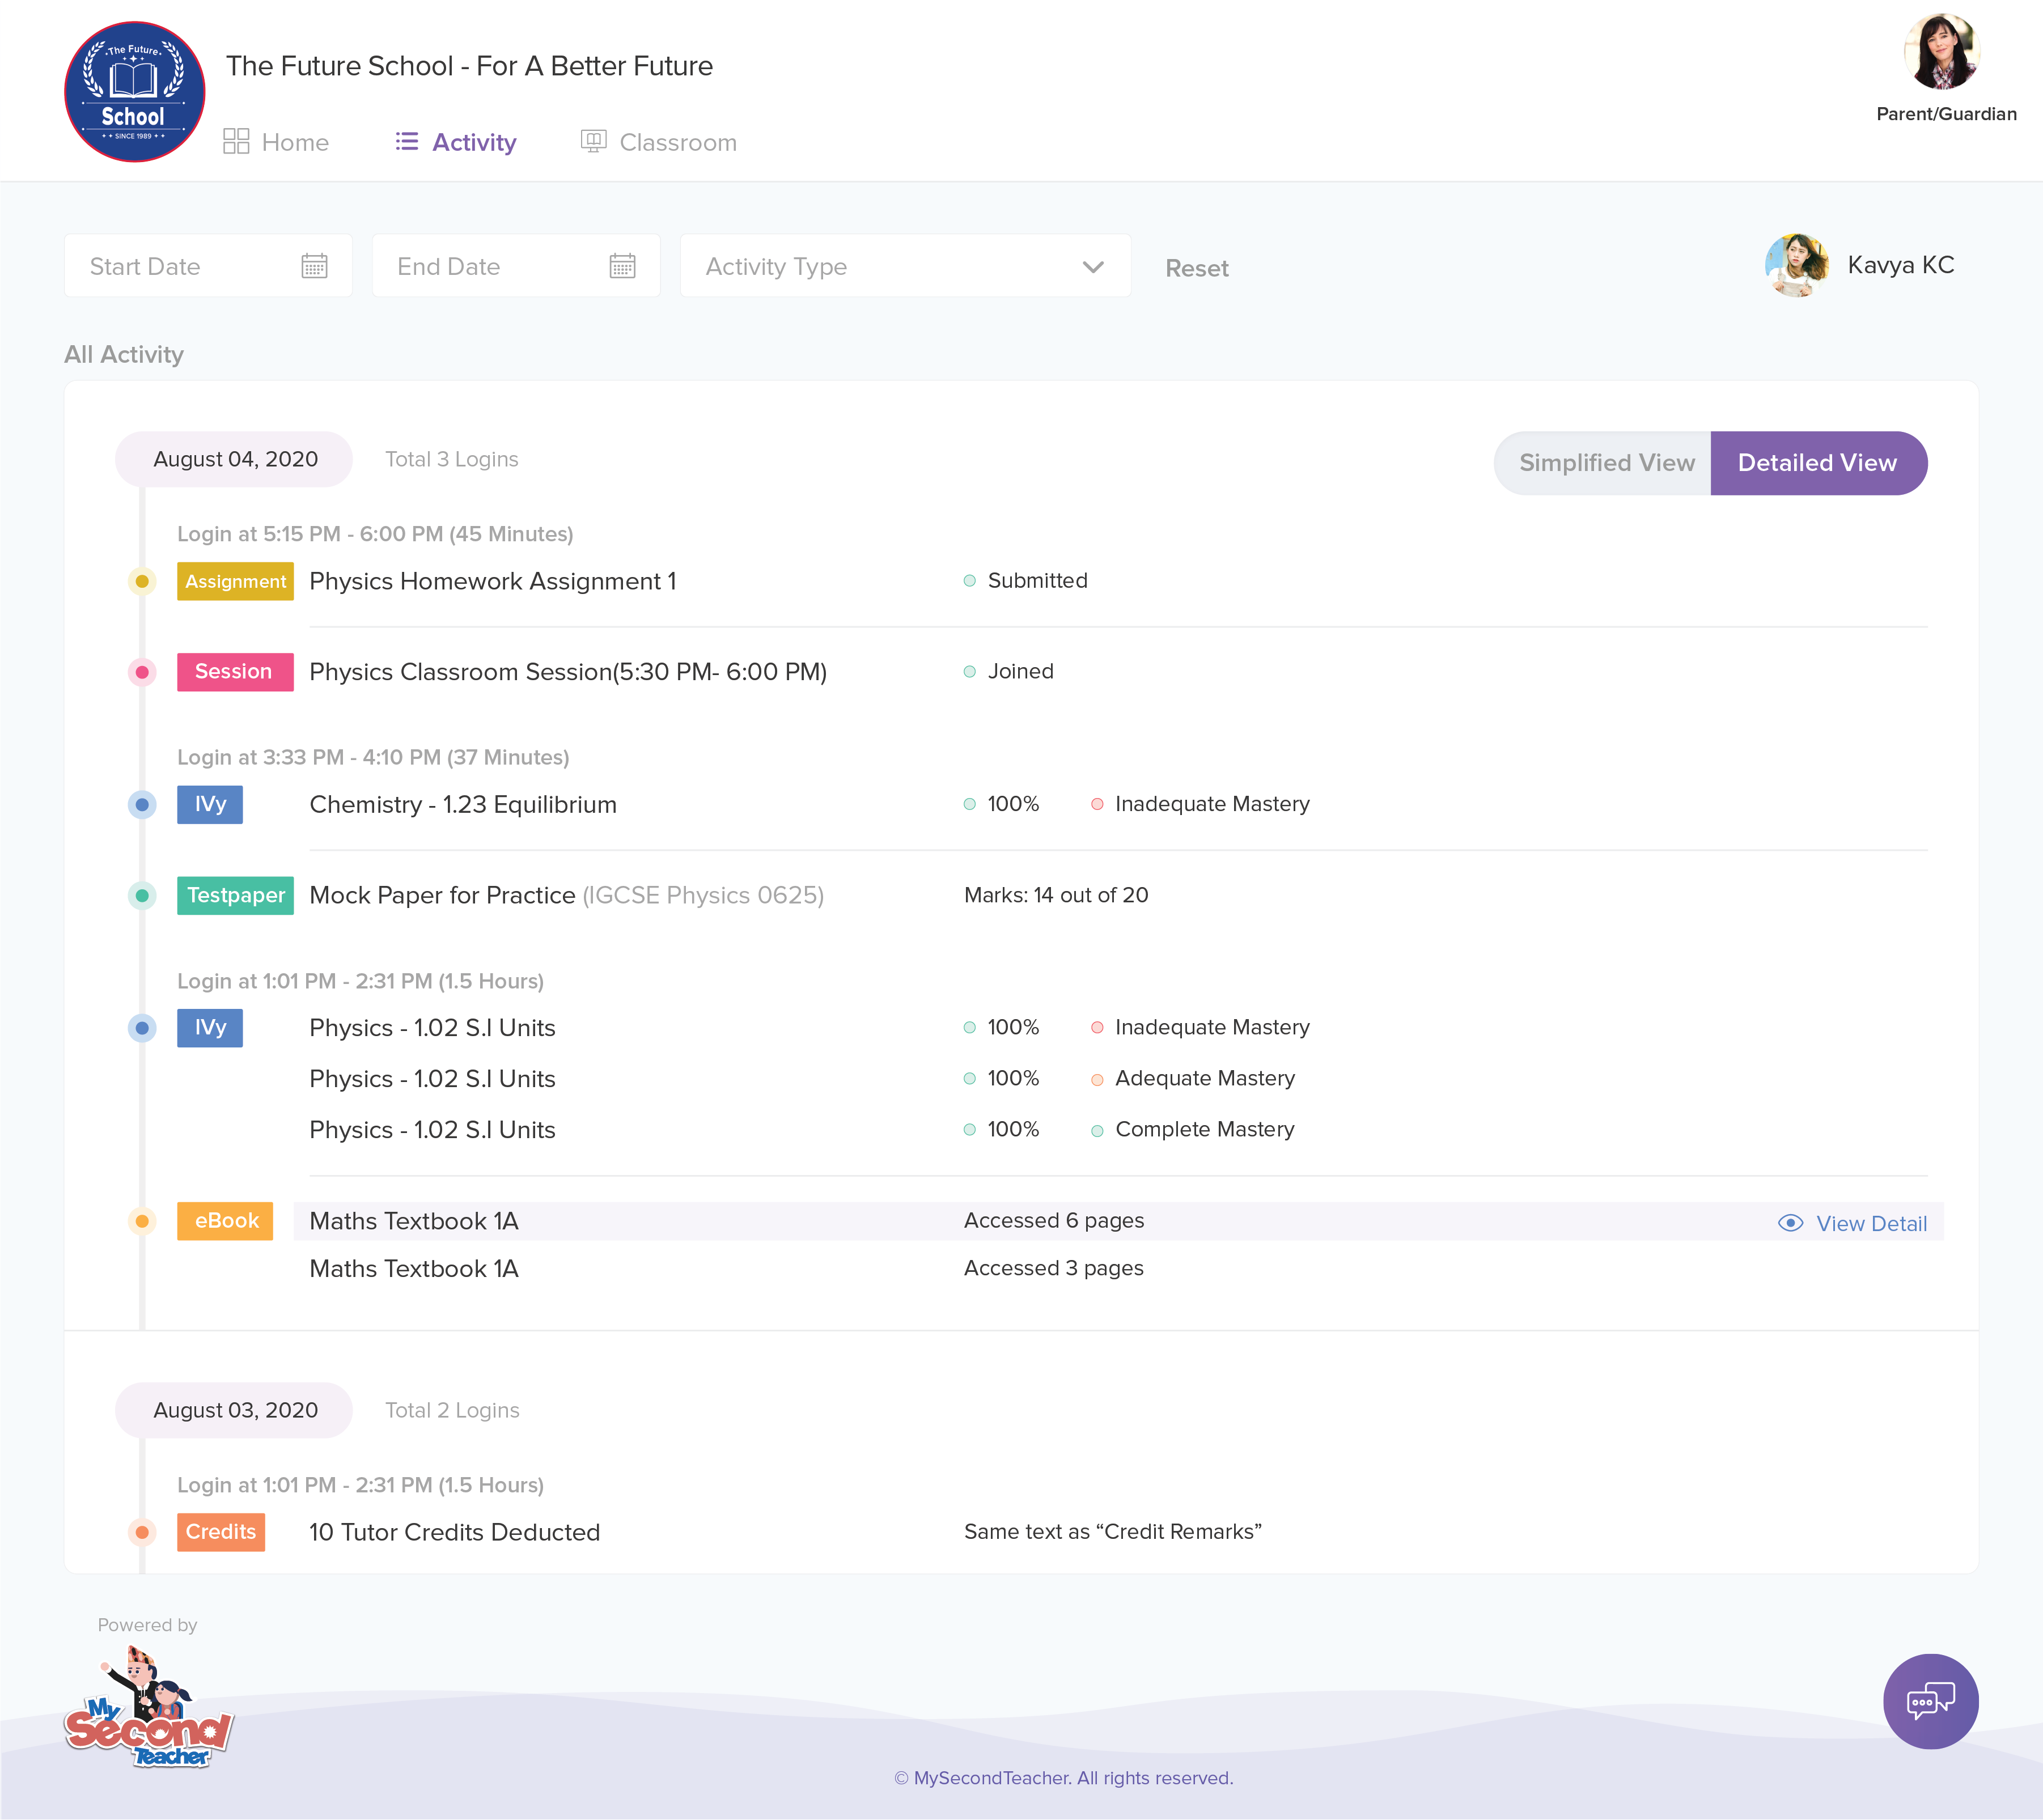The image size is (2043, 1820).
Task: Click the August 04, 2020 date pill
Action: pyautogui.click(x=235, y=459)
